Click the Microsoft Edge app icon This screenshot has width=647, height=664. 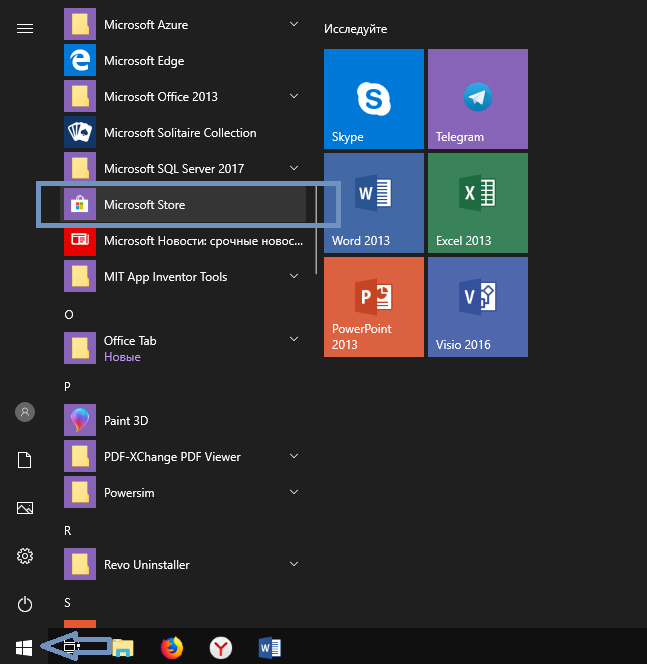click(x=80, y=60)
